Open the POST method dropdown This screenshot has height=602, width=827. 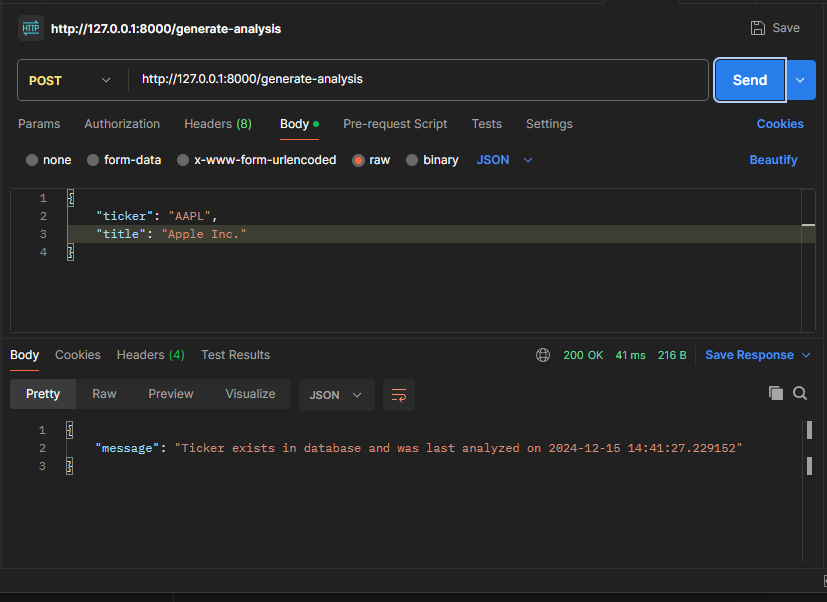click(x=70, y=78)
